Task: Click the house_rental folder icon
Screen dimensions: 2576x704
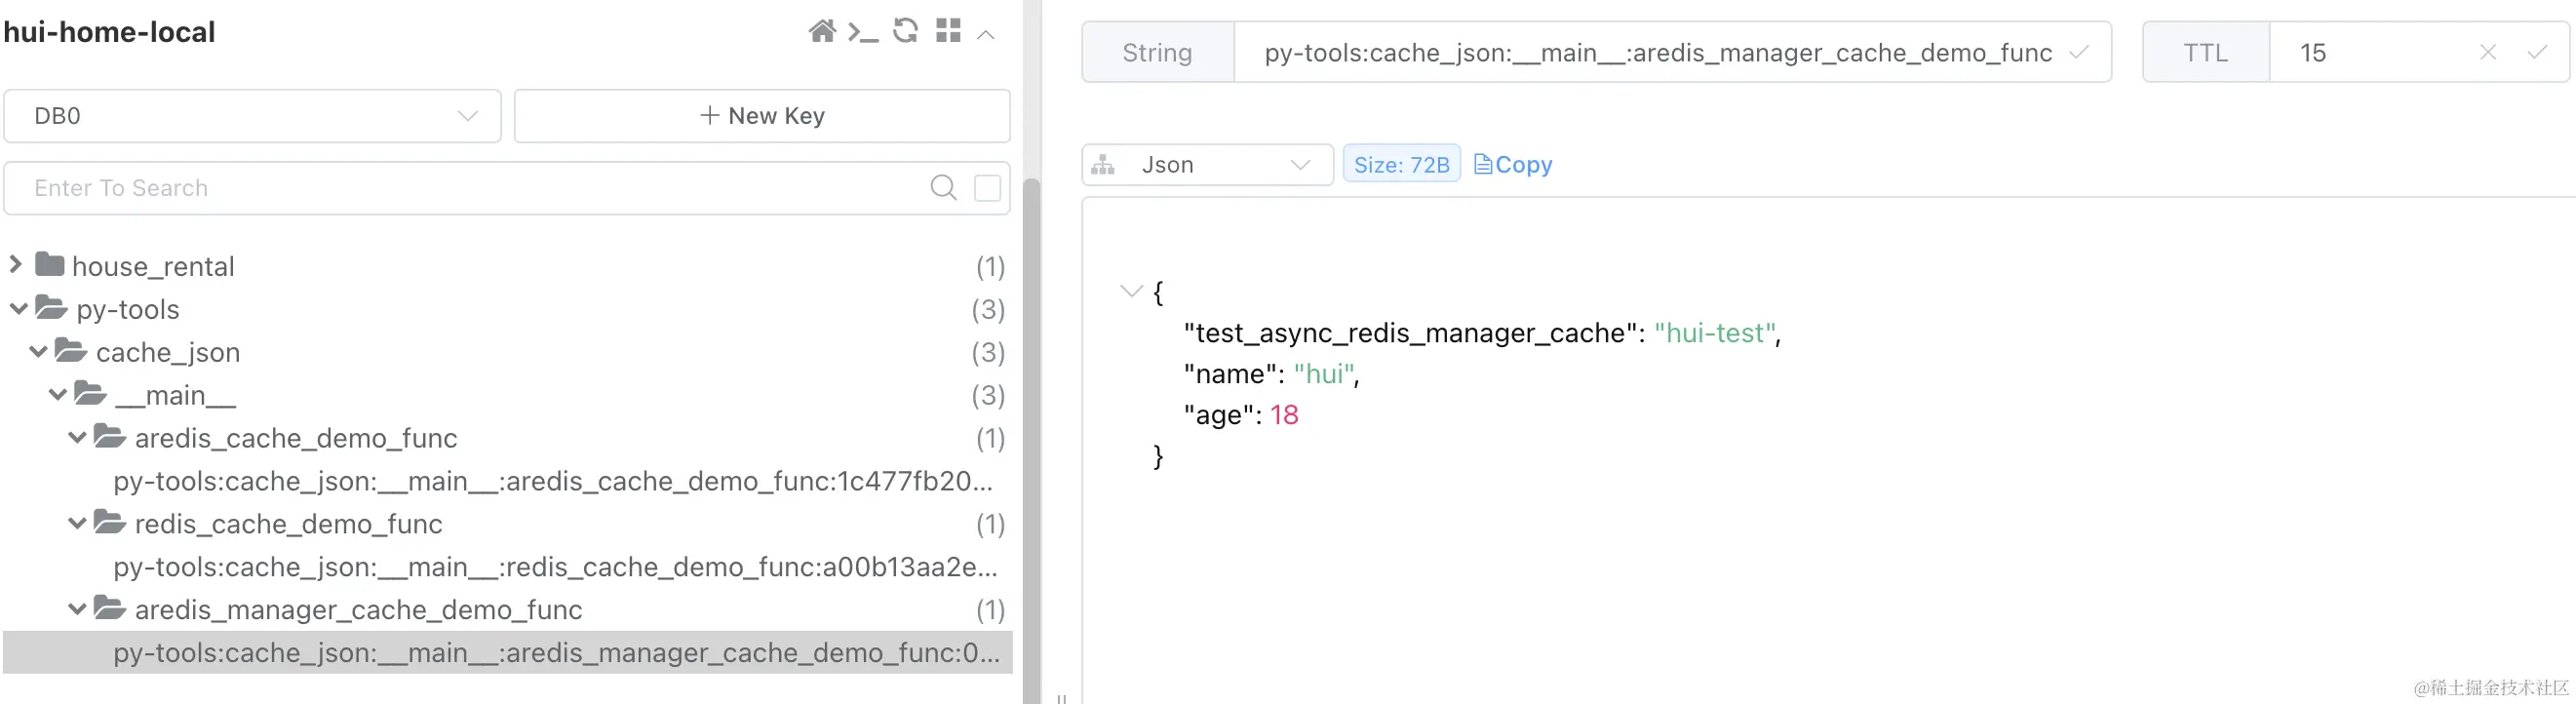Action: 50,264
